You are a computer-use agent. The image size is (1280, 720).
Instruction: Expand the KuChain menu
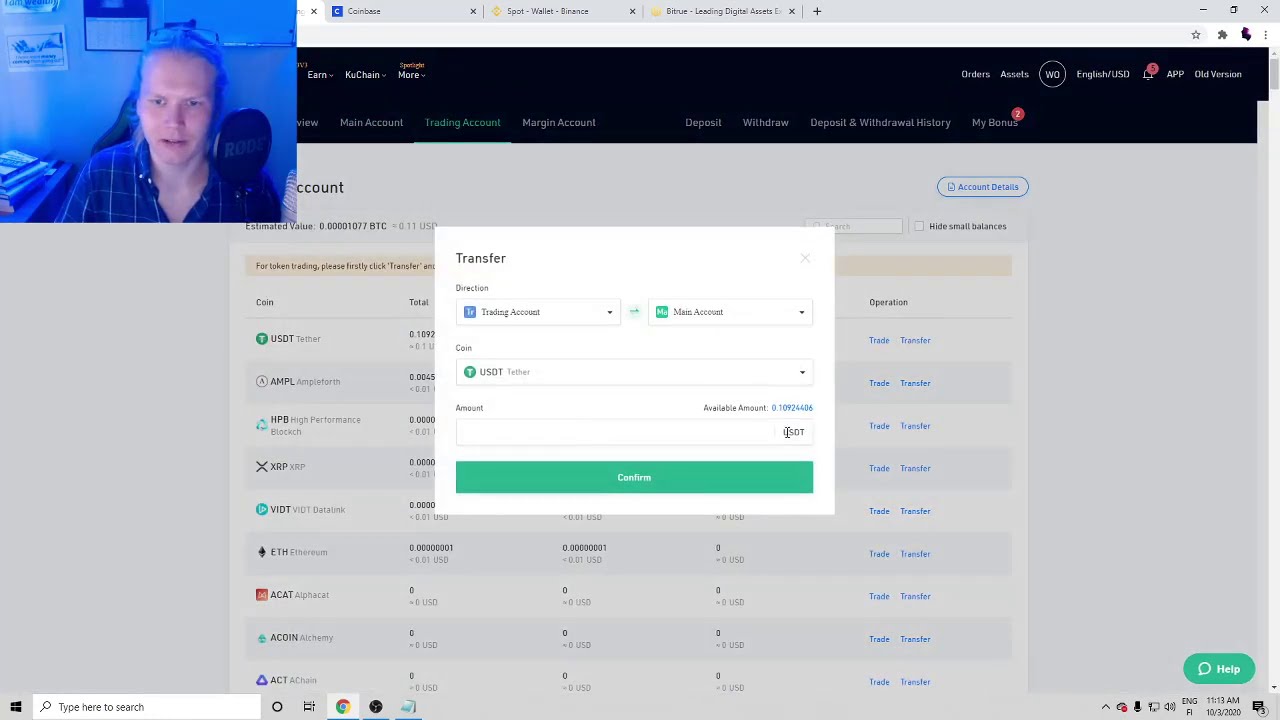[365, 75]
